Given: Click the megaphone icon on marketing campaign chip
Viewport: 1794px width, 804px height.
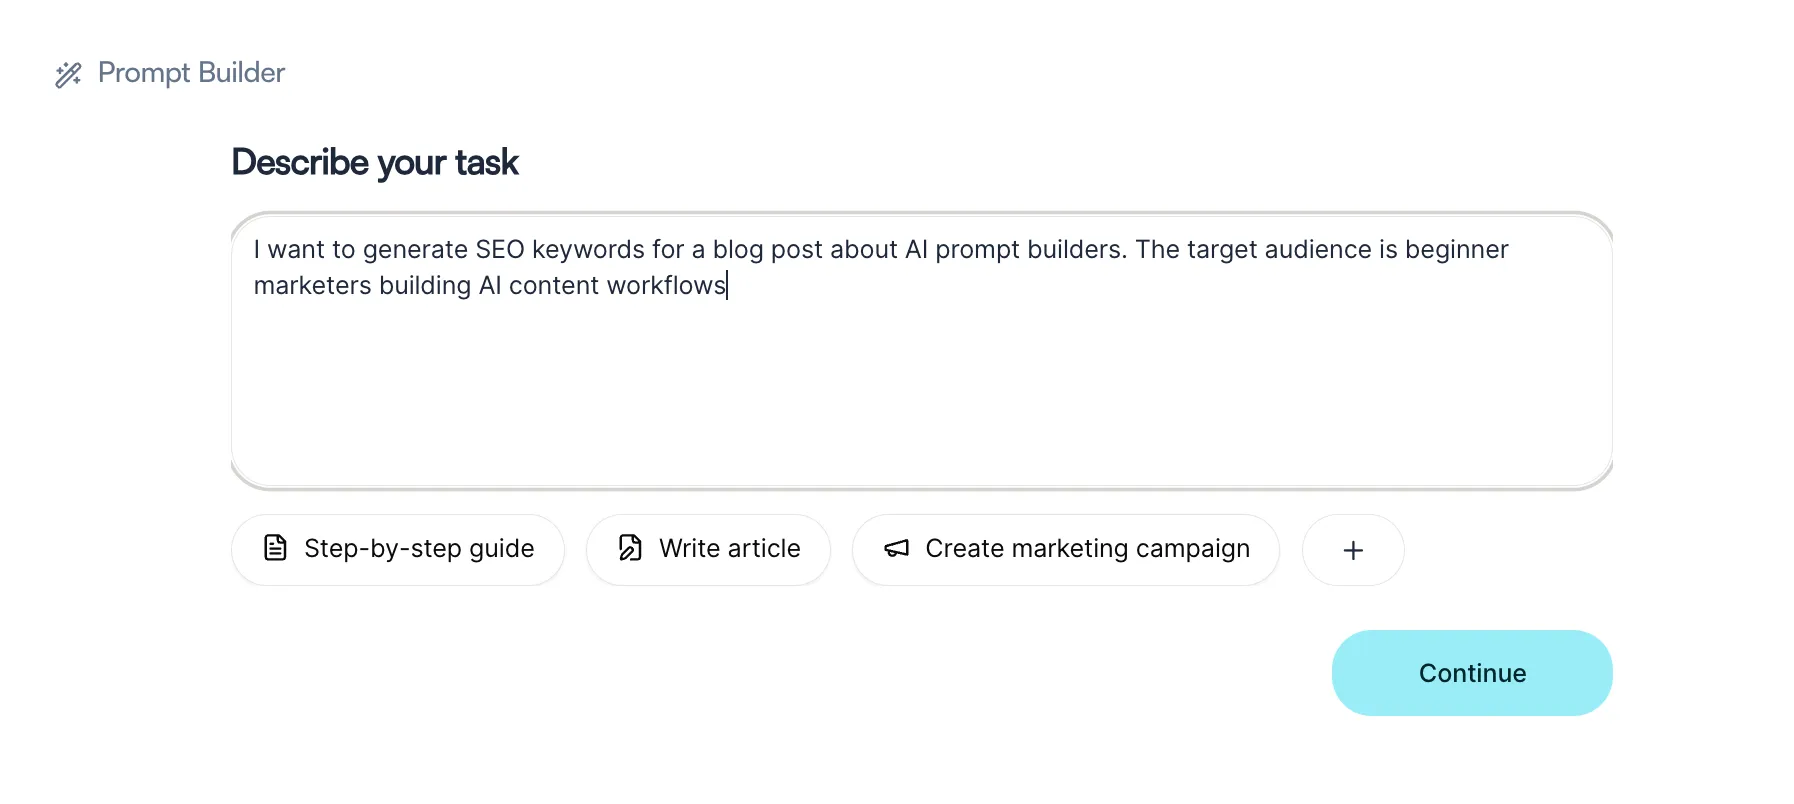Looking at the screenshot, I should click(897, 548).
